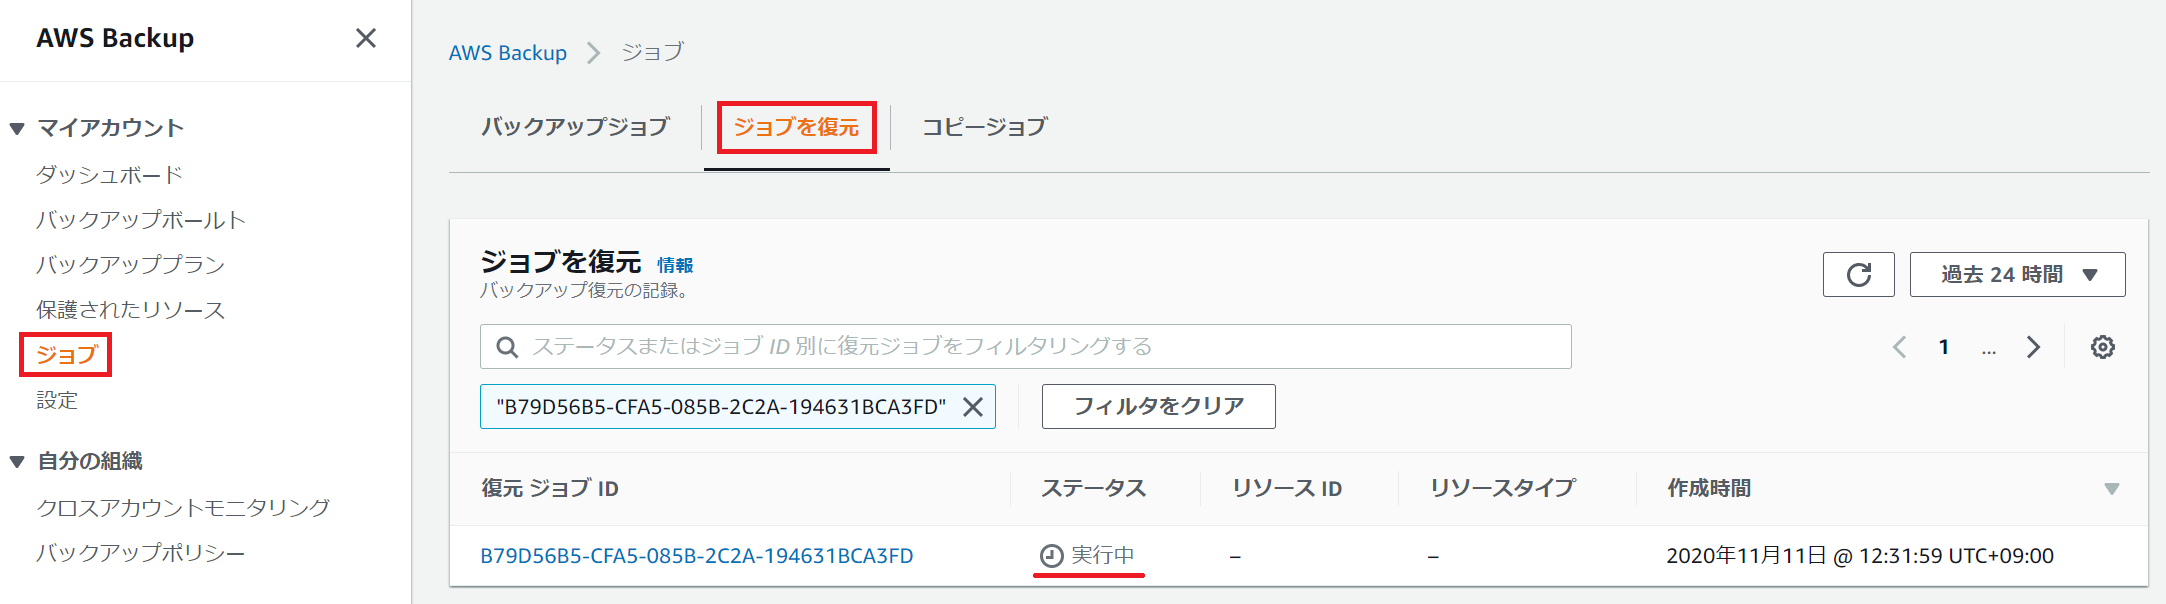Navigate to バックアップボールト in sidebar
This screenshot has width=2166, height=604.
click(x=141, y=220)
